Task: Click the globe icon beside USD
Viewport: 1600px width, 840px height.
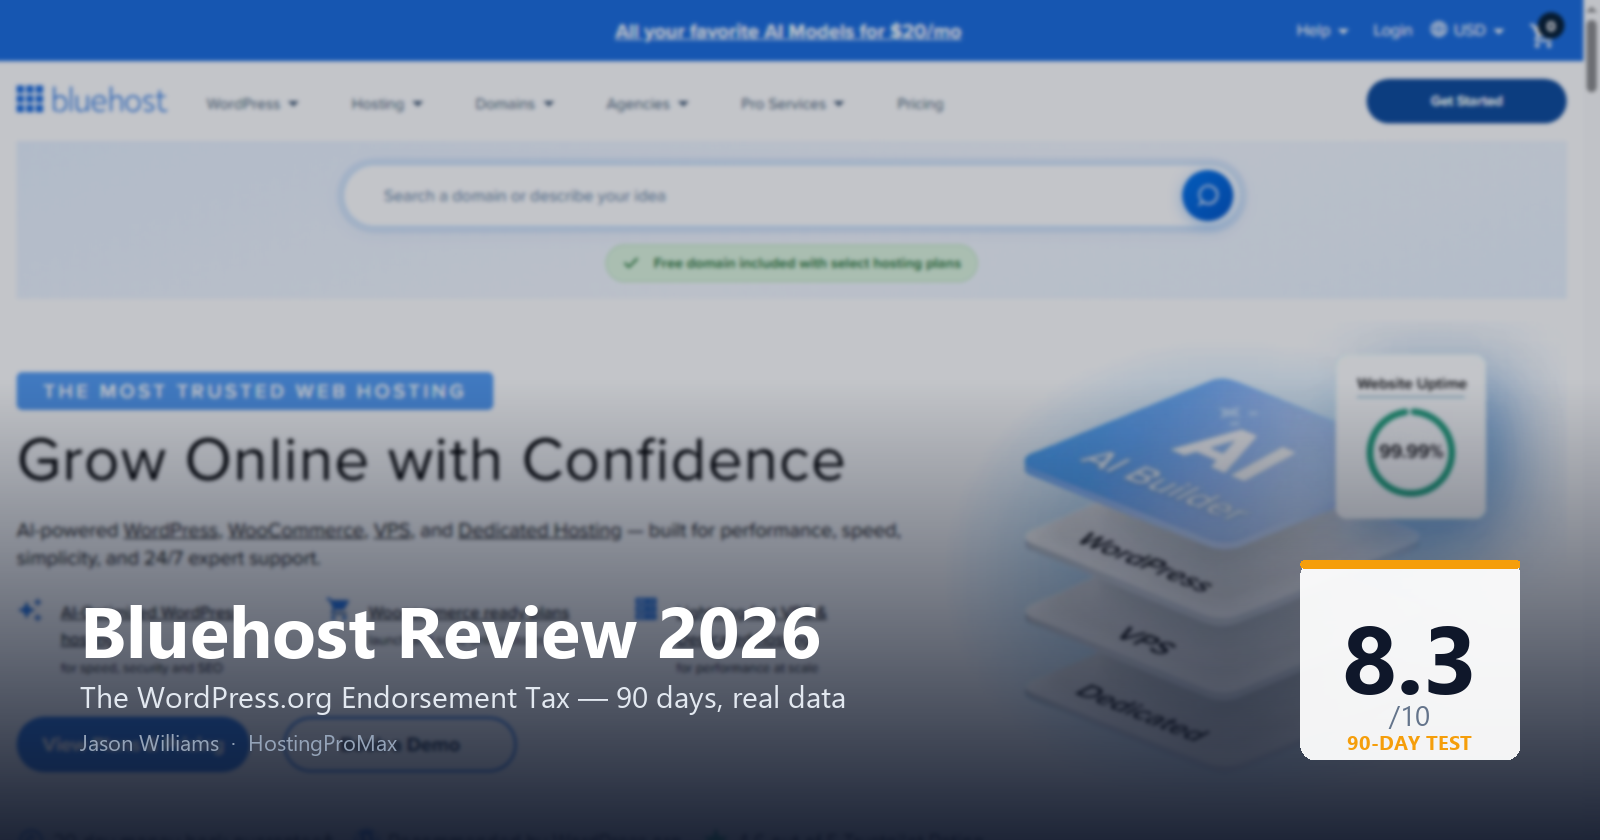Action: pyautogui.click(x=1438, y=30)
